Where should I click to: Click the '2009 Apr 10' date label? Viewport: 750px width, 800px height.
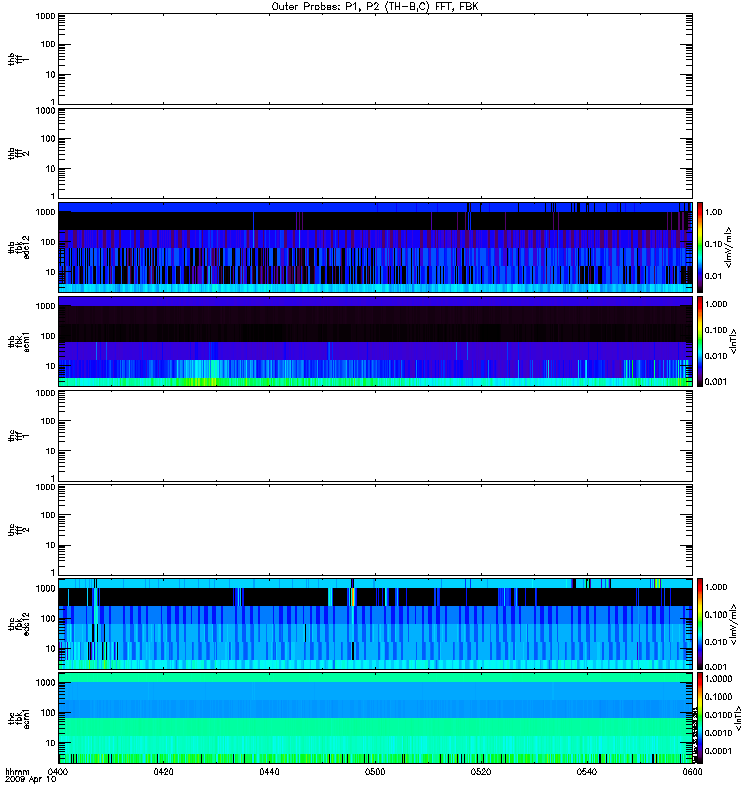30,780
